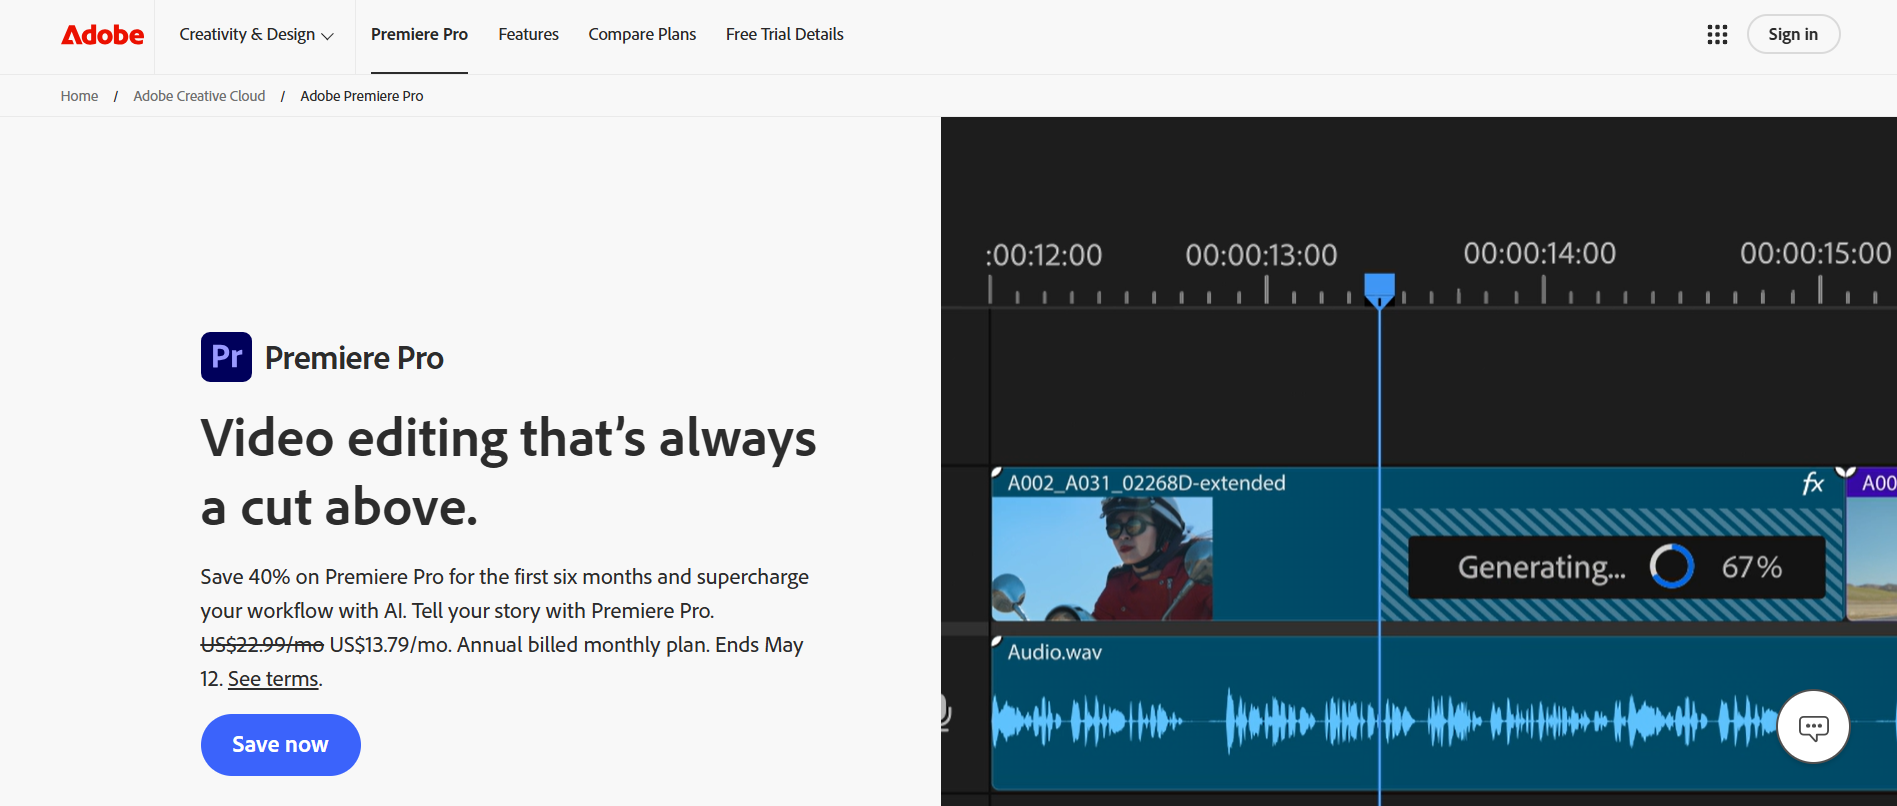1897x806 pixels.
Task: Open the See terms link
Action: tap(273, 679)
